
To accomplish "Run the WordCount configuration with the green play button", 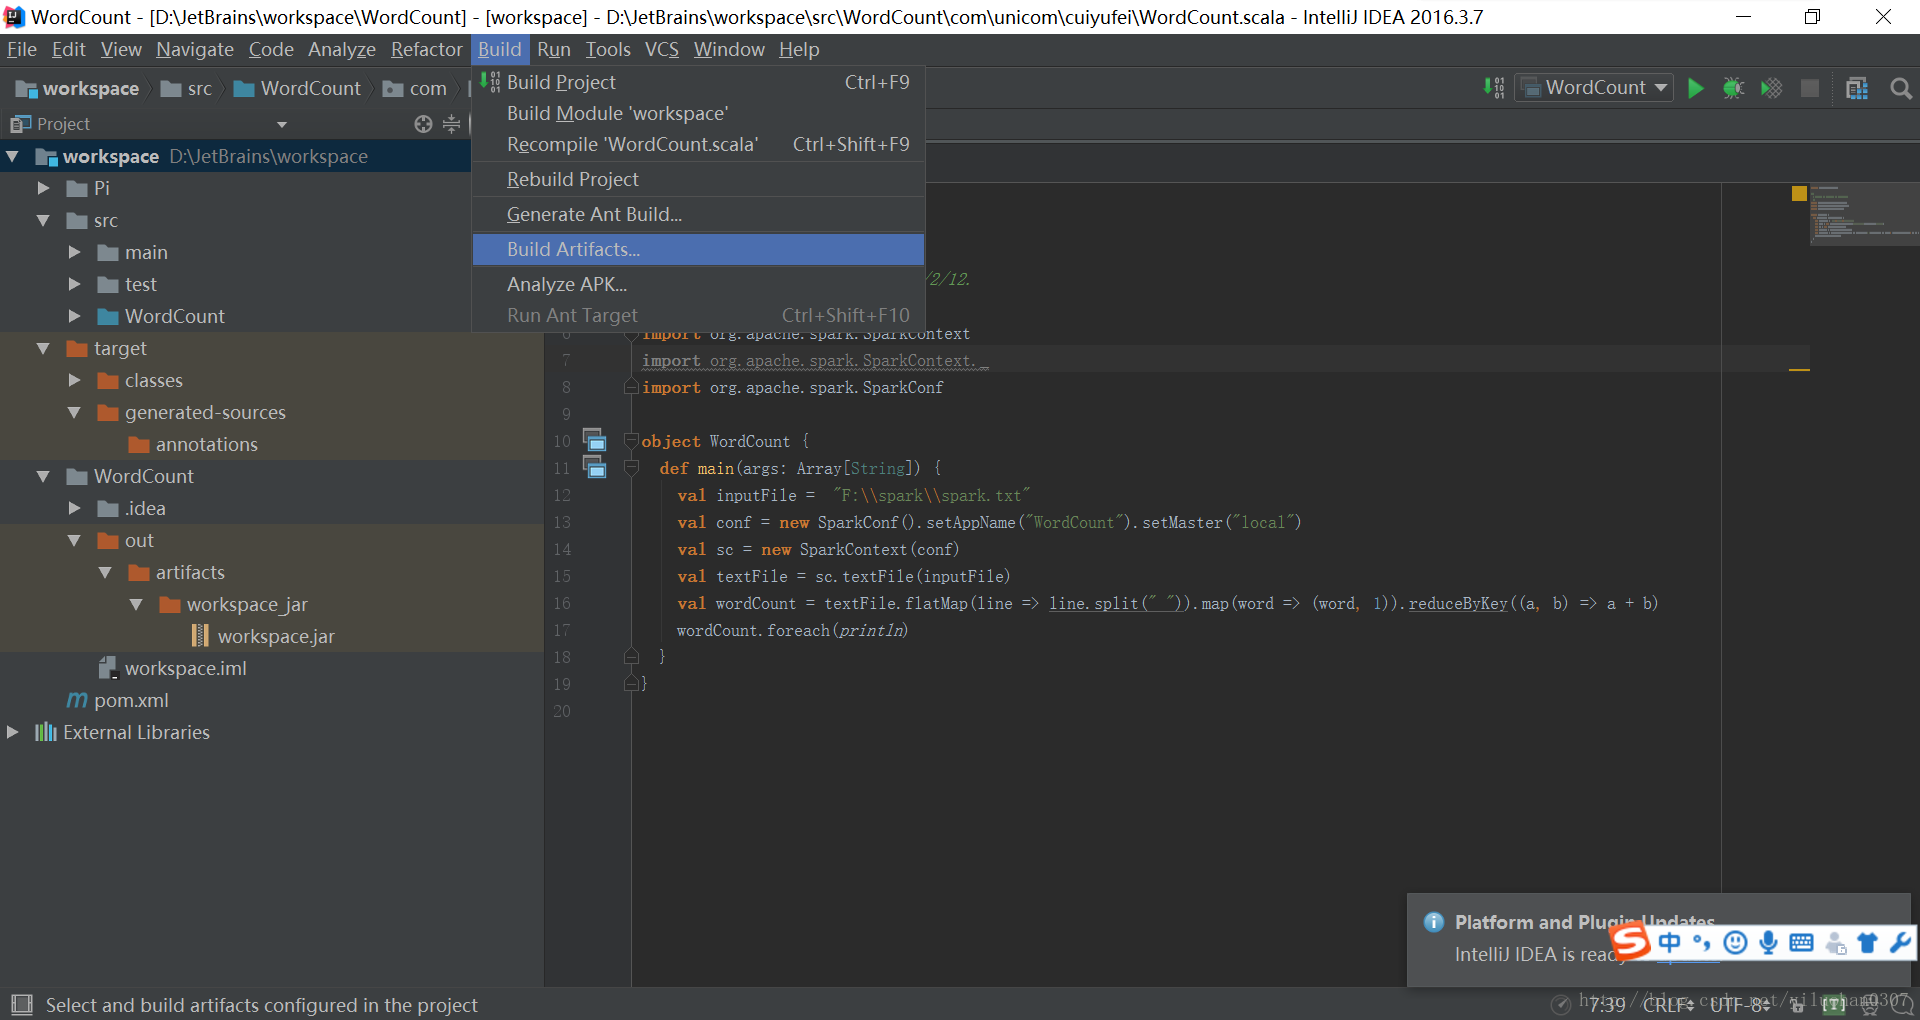I will coord(1695,88).
